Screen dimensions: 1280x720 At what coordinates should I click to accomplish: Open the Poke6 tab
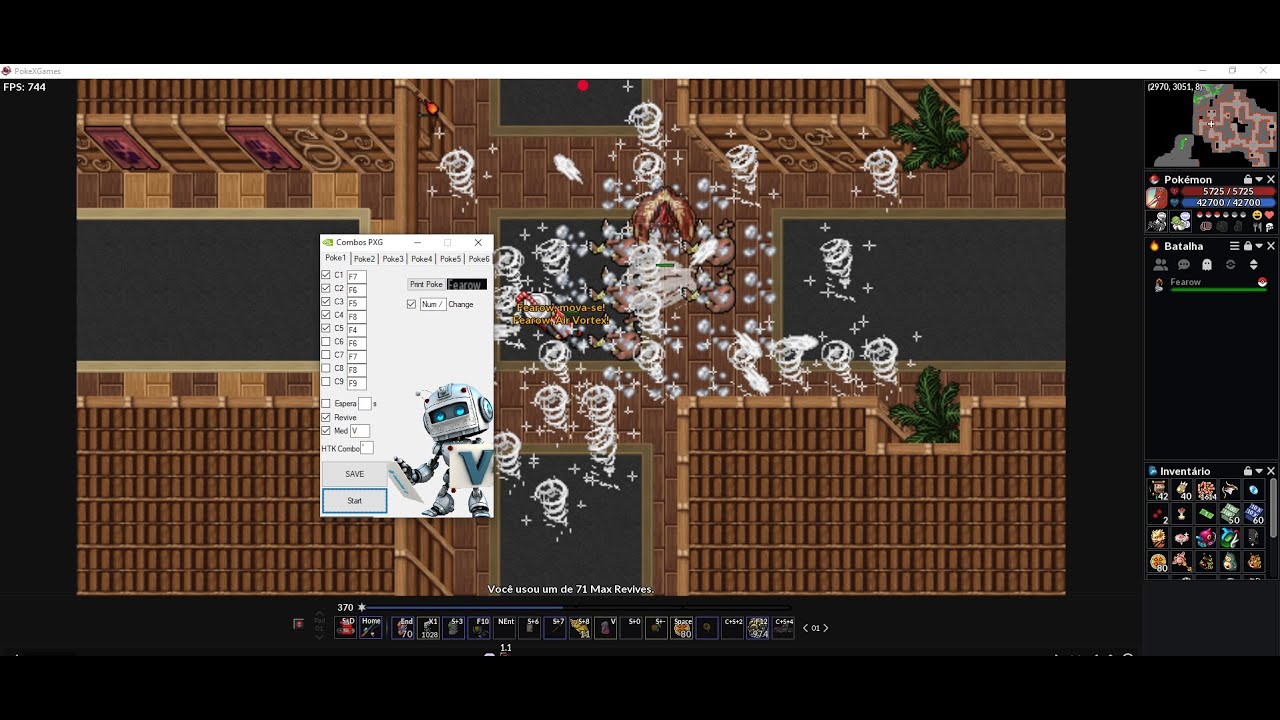[x=479, y=259]
